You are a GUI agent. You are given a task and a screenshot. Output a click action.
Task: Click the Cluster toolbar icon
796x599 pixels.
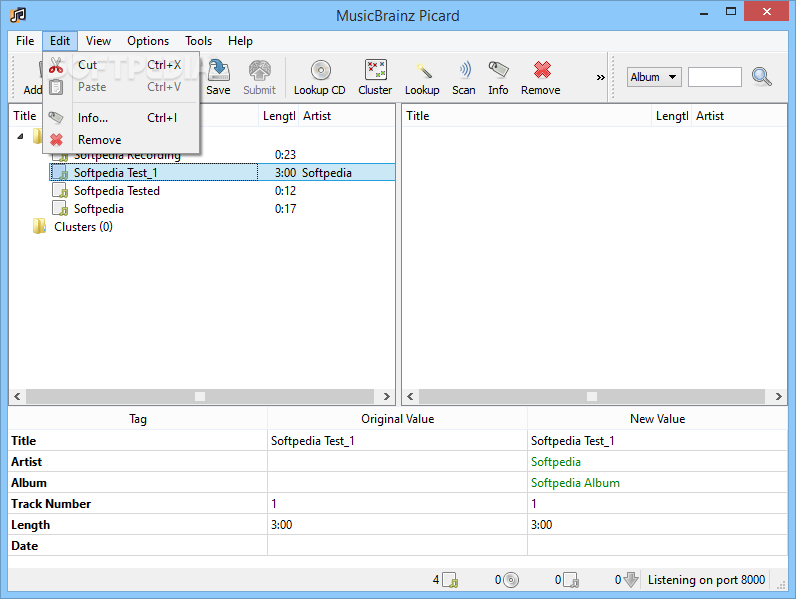coord(376,70)
